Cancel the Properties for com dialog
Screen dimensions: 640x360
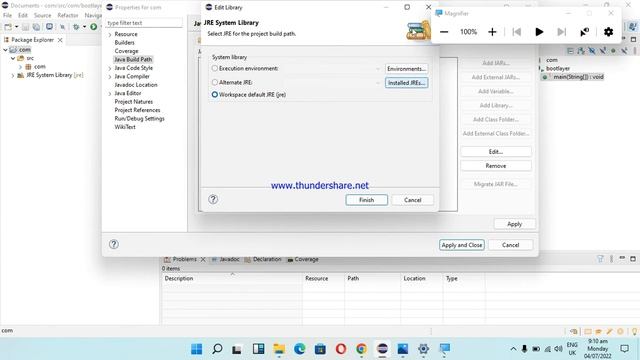(x=511, y=245)
